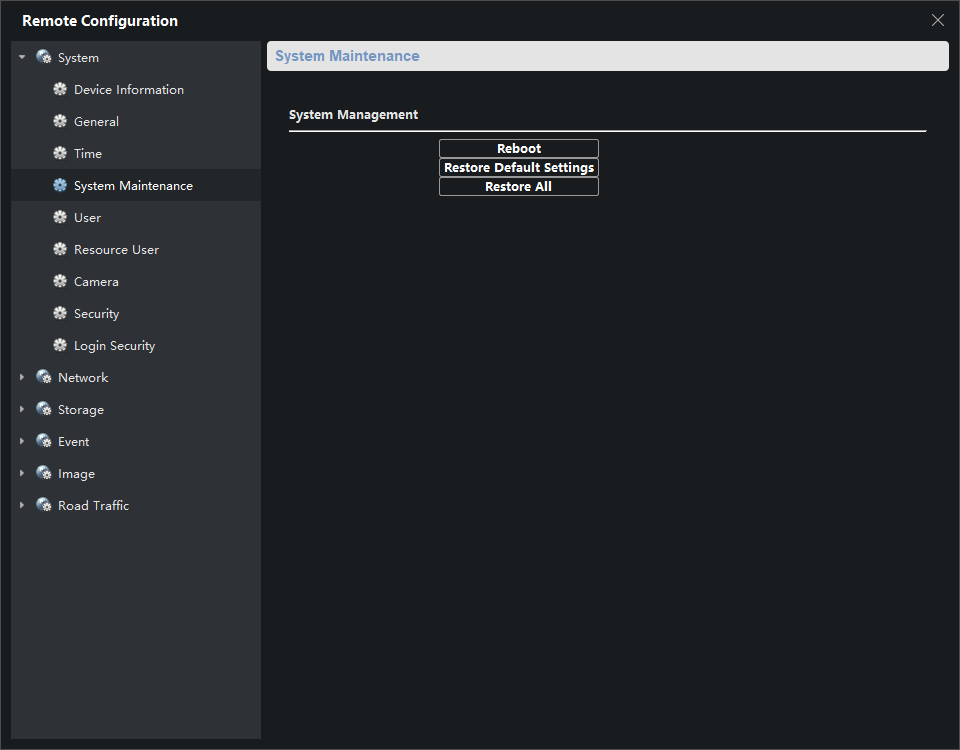Select Security in the System menu
960x750 pixels.
click(x=96, y=314)
